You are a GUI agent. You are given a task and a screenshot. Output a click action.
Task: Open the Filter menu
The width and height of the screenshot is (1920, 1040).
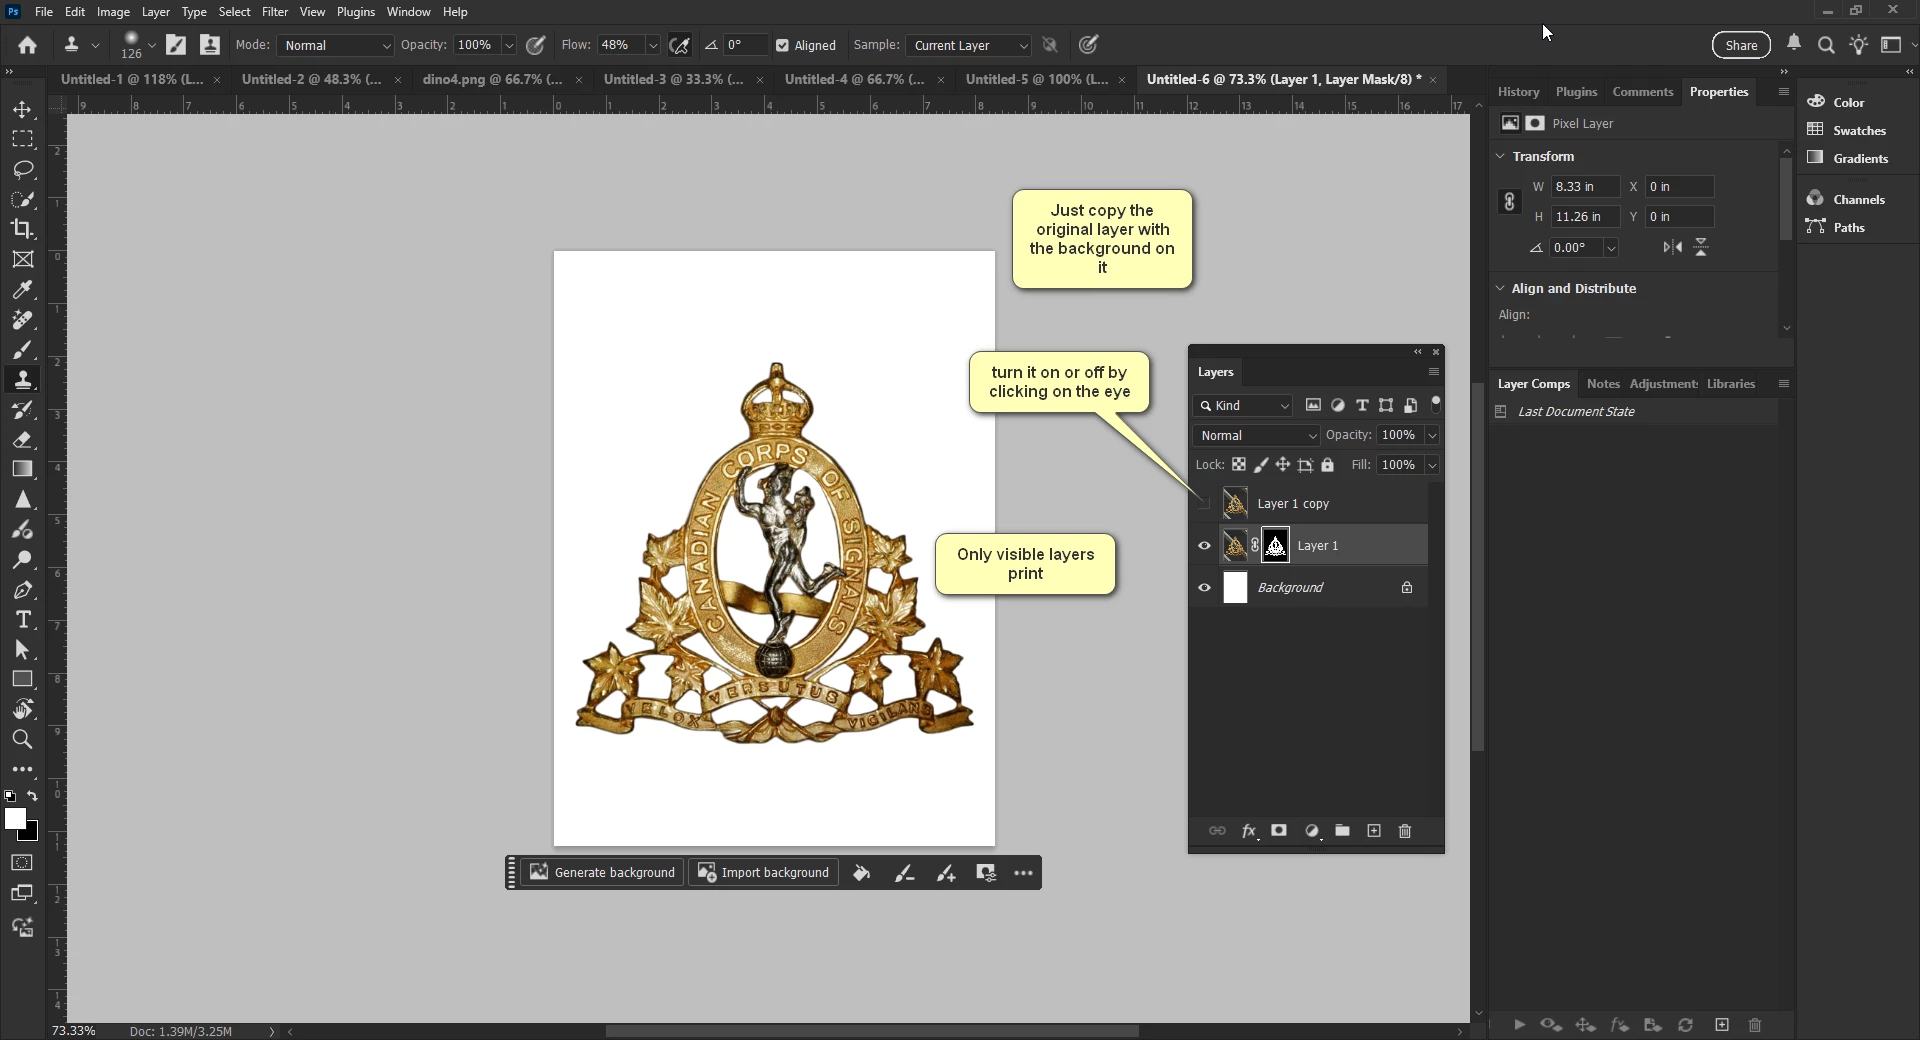pos(275,12)
